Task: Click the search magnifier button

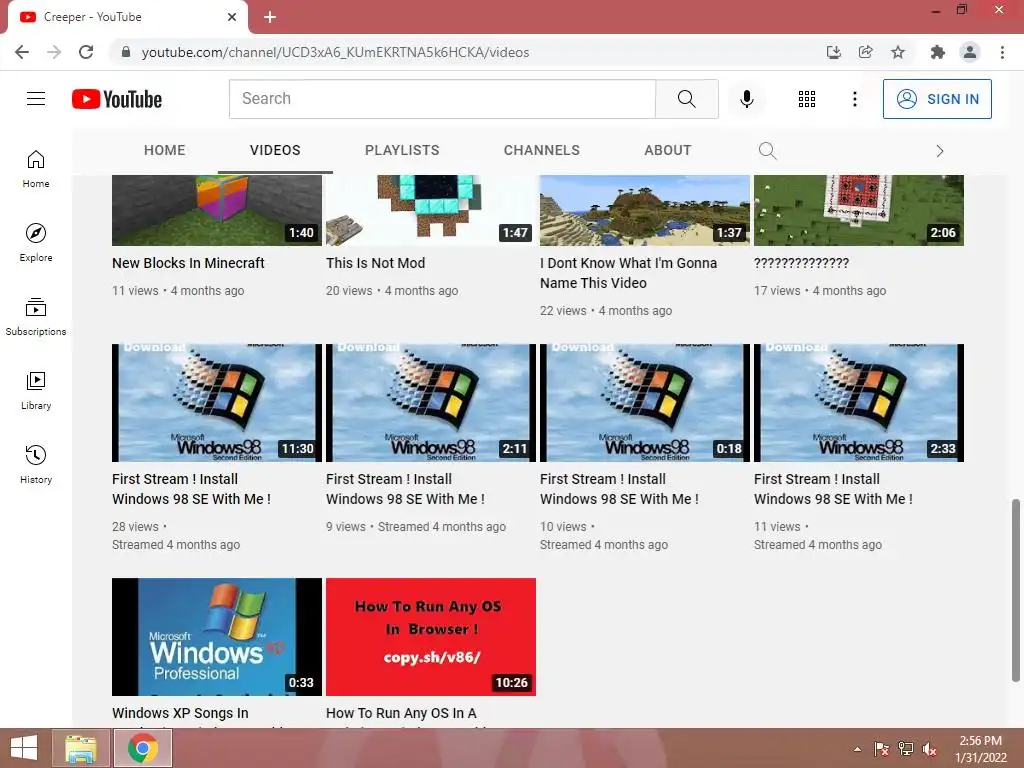Action: (686, 99)
